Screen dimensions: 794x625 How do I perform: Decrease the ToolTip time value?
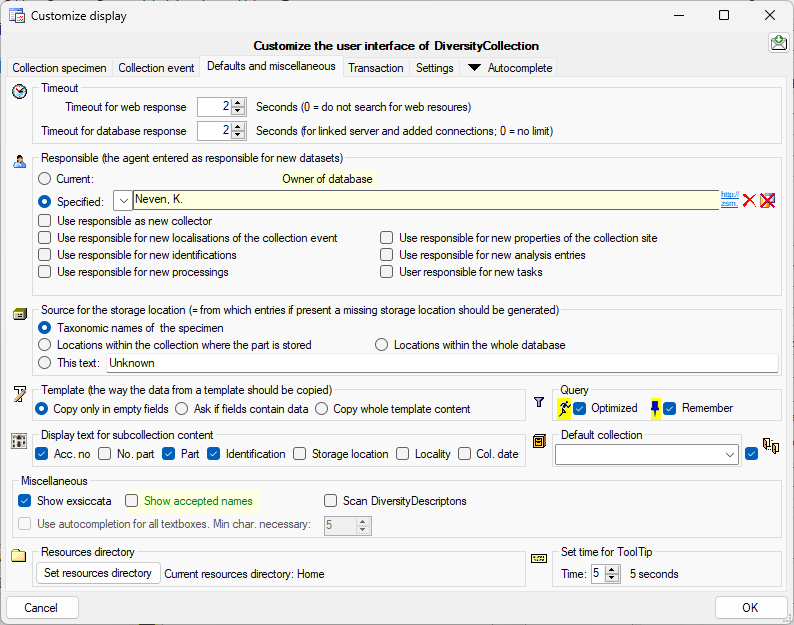coord(612,578)
